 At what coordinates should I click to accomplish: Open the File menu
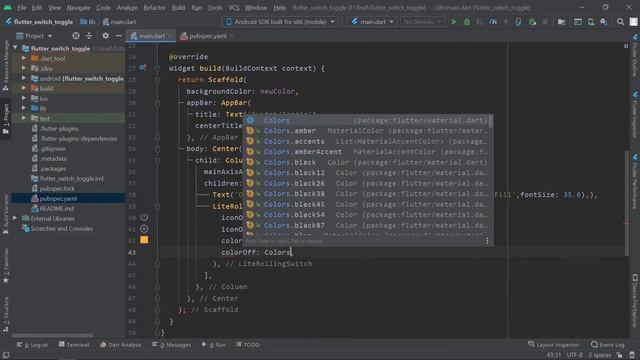22,8
